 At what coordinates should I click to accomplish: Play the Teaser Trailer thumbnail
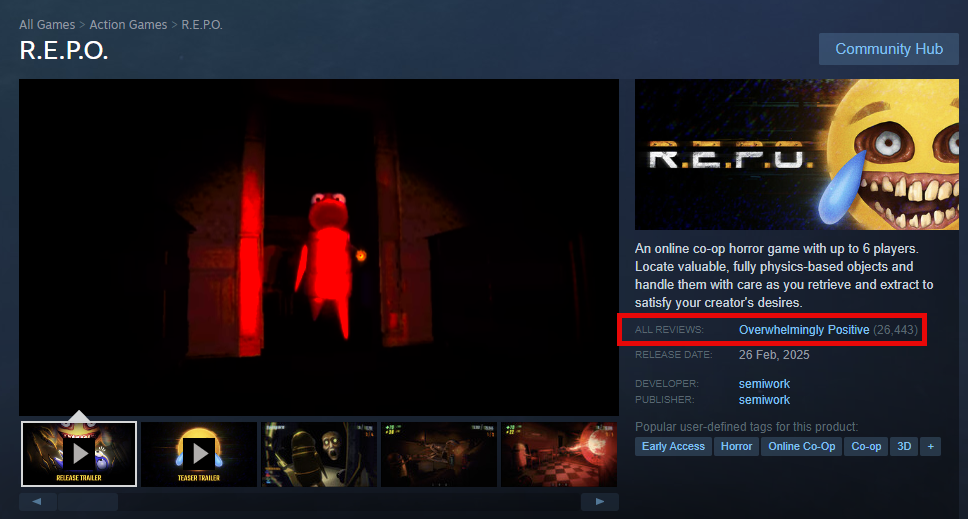199,454
